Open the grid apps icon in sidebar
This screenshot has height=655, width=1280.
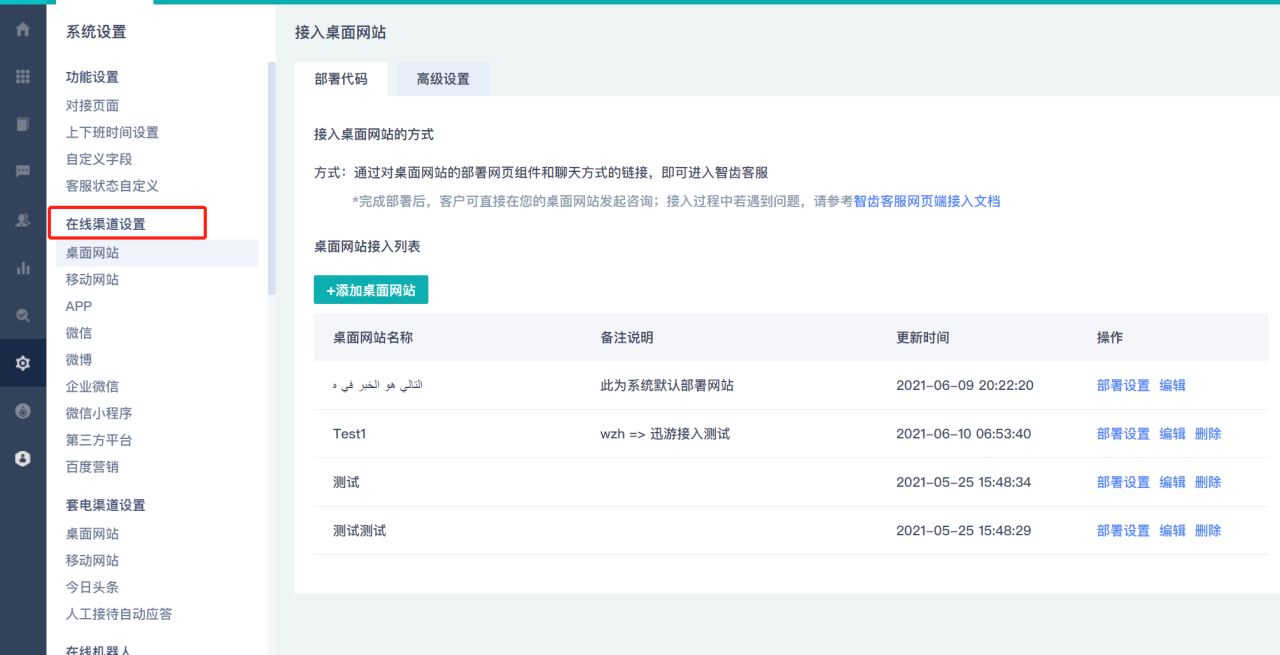click(x=22, y=77)
